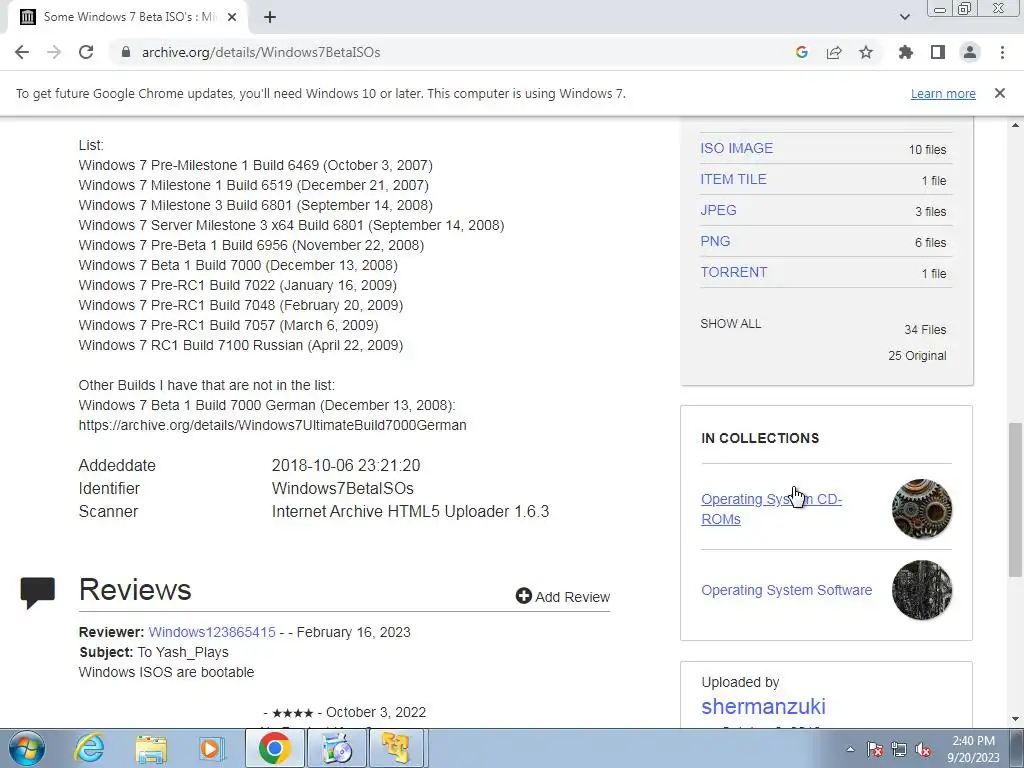Screen dimensions: 1024x768
Task: Open Windows Explorer from the taskbar
Action: pyautogui.click(x=151, y=748)
